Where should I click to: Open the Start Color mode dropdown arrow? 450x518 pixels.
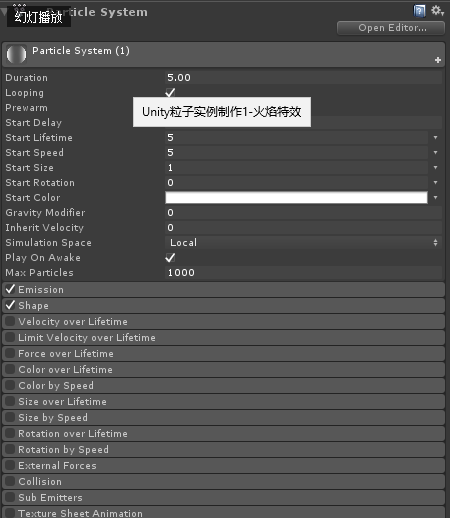click(435, 198)
